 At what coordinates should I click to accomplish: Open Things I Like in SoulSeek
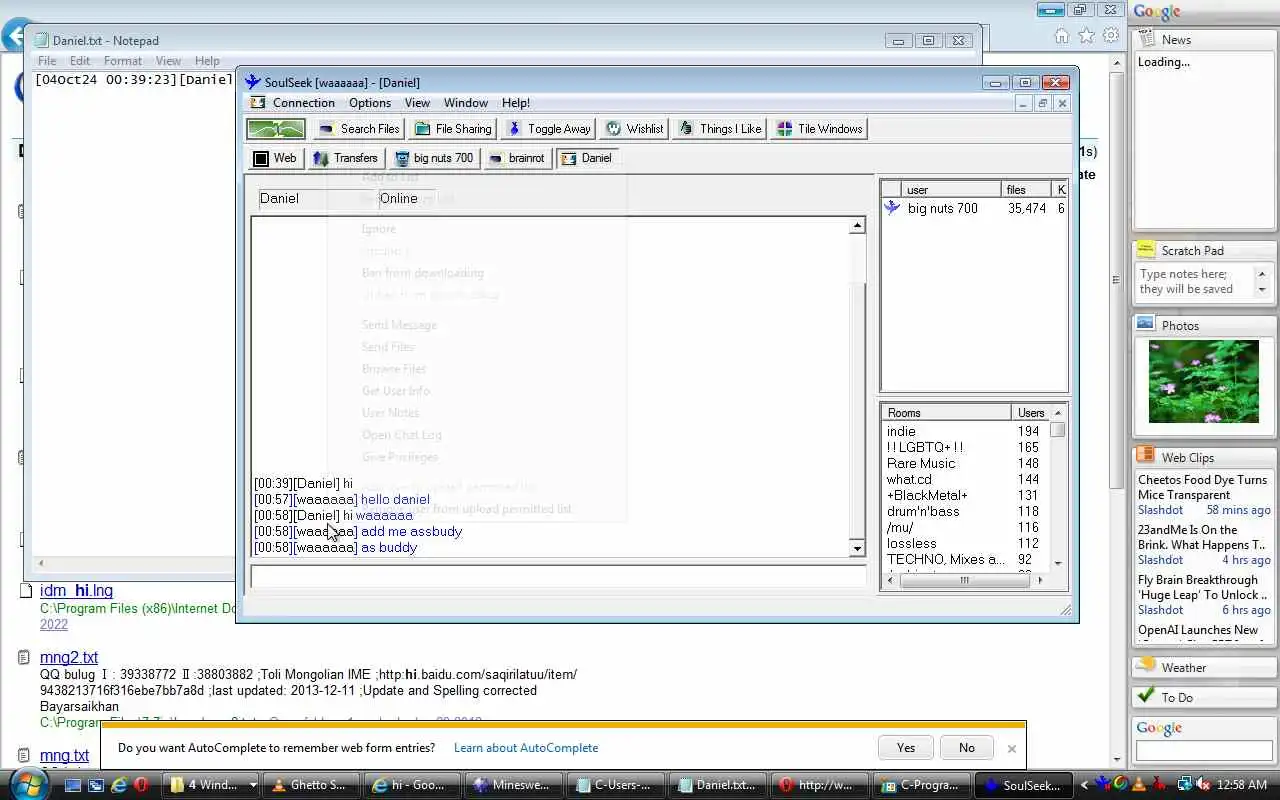719,129
